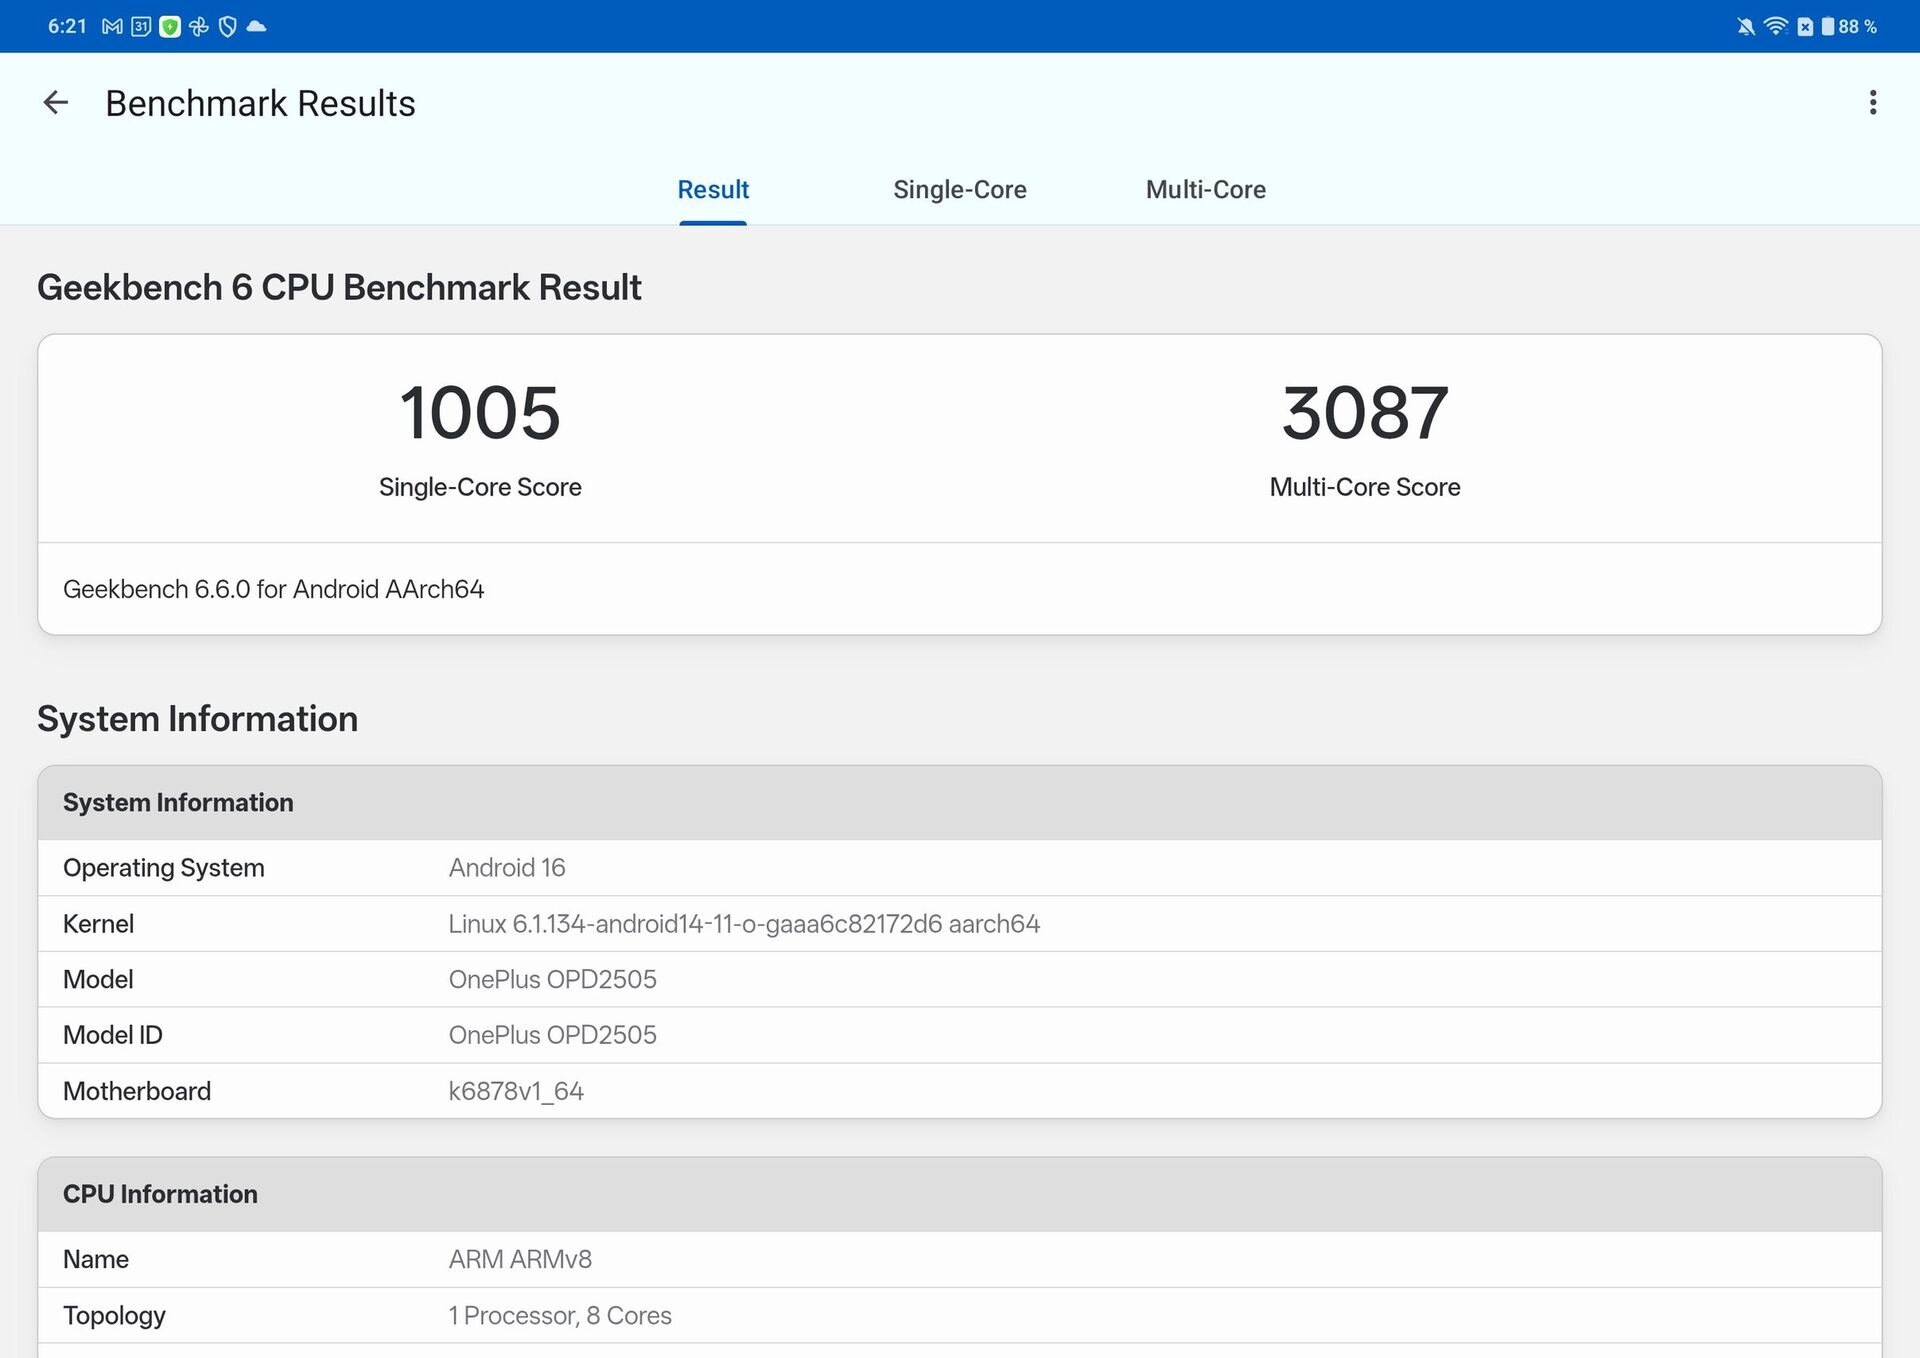Tap the Gmail notification icon
Image resolution: width=1920 pixels, height=1358 pixels.
[112, 27]
